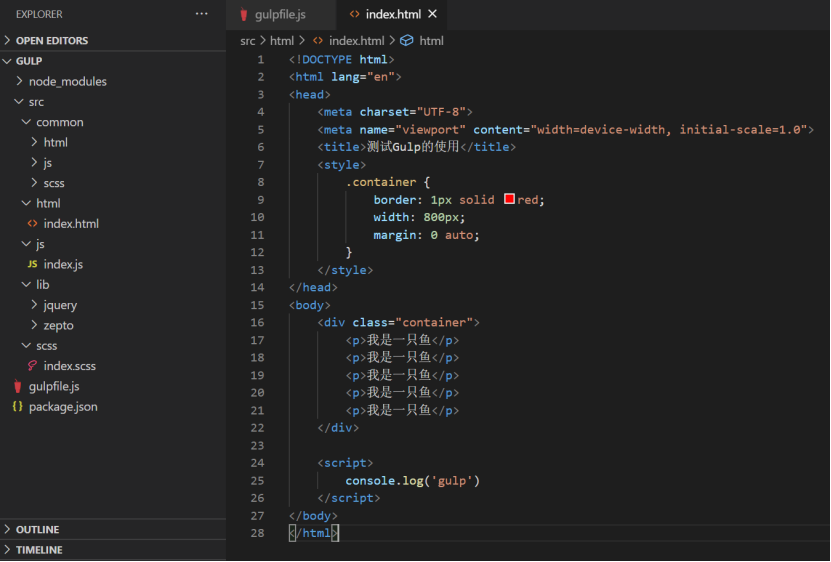Open package.json in the file tree

click(x=113, y=407)
